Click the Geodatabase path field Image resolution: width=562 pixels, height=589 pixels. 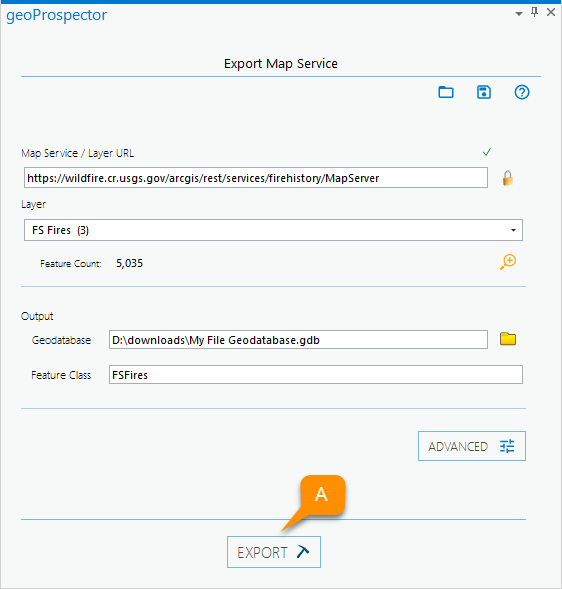click(298, 340)
